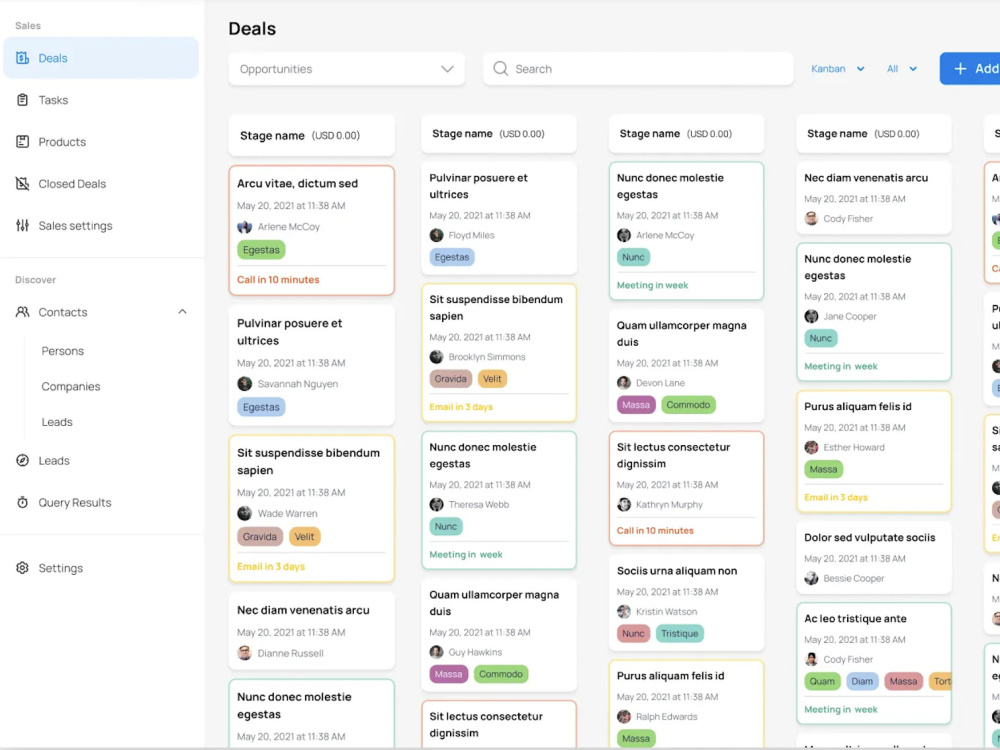Click Dianne Russell's avatar
Viewport: 1000px width, 750px height.
click(244, 653)
